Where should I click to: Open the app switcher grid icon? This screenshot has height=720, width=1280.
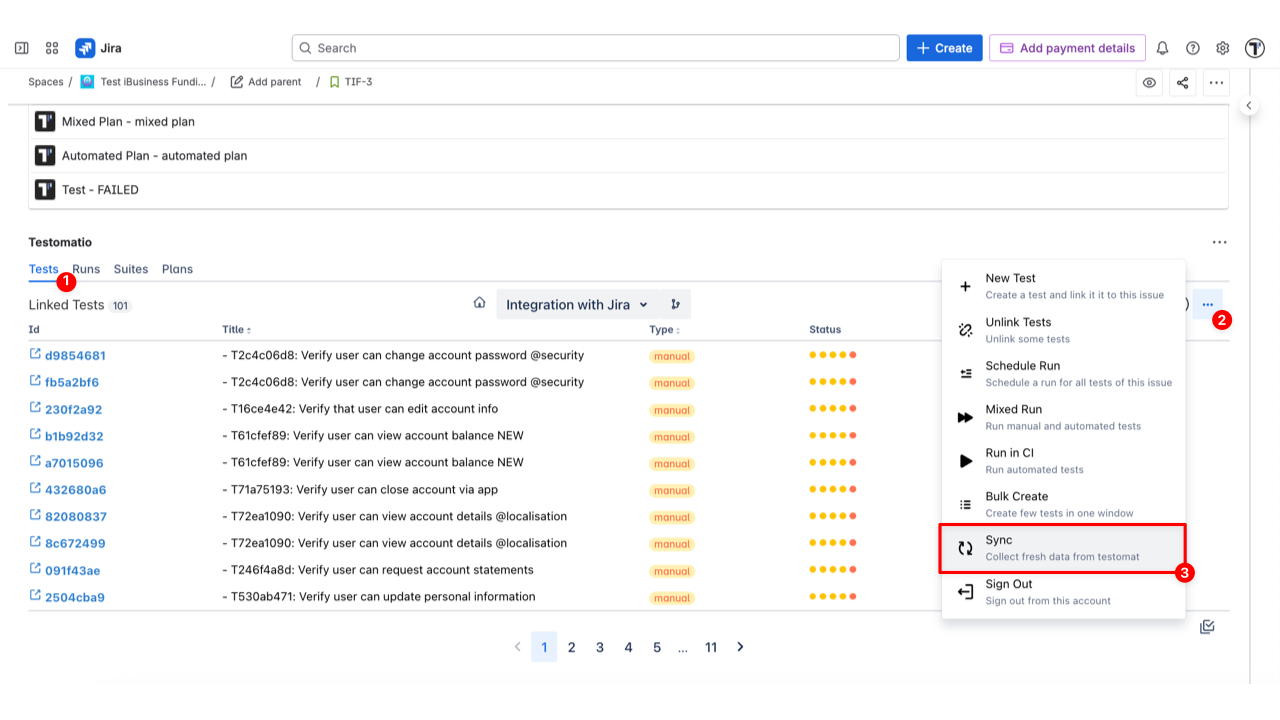[x=52, y=48]
